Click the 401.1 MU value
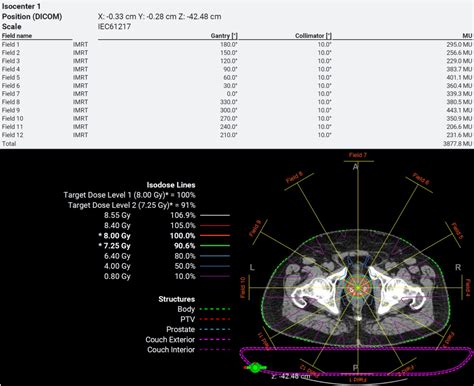 pyautogui.click(x=459, y=77)
